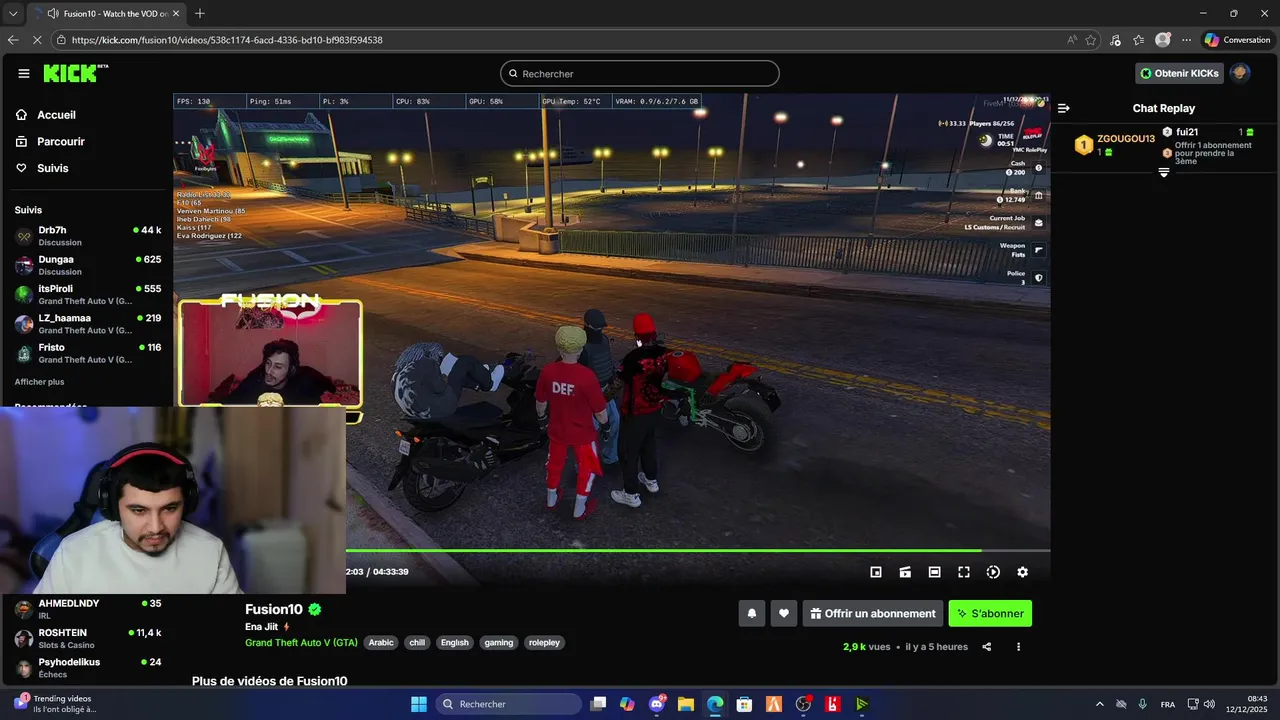Toggle follow heart for Fusion10
The height and width of the screenshot is (720, 1280).
pyautogui.click(x=784, y=613)
